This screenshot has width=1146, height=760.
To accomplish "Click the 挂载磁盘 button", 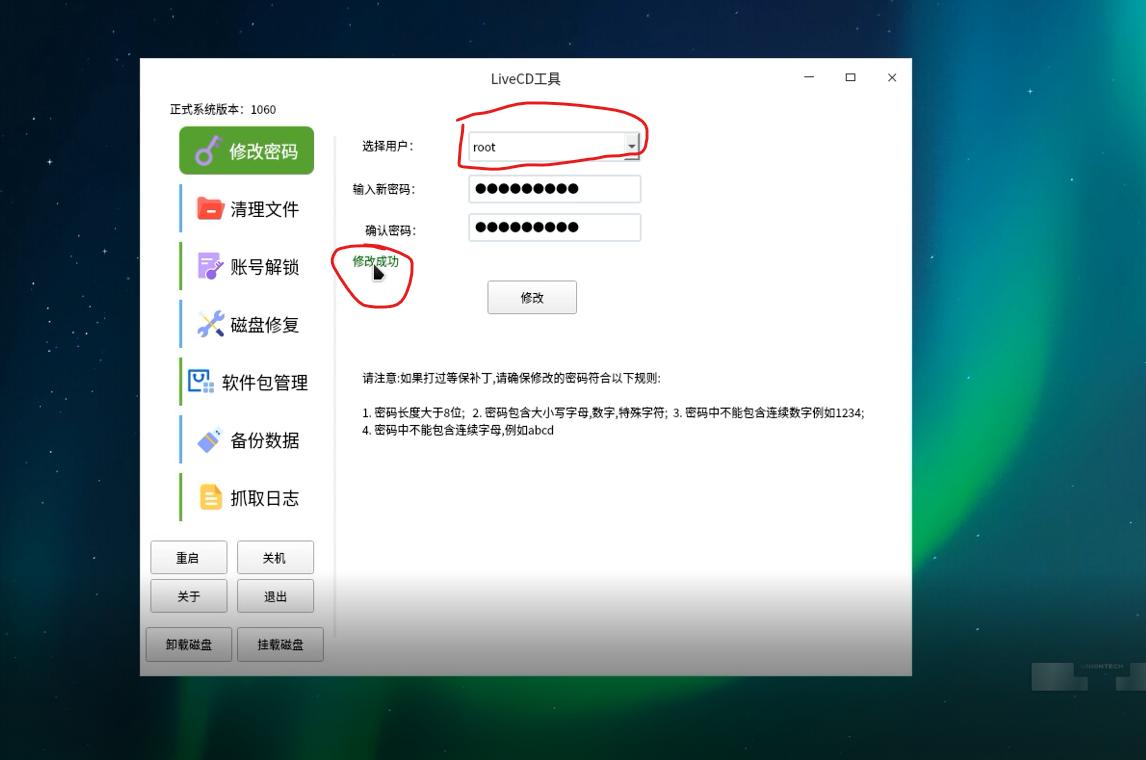I will click(281, 644).
